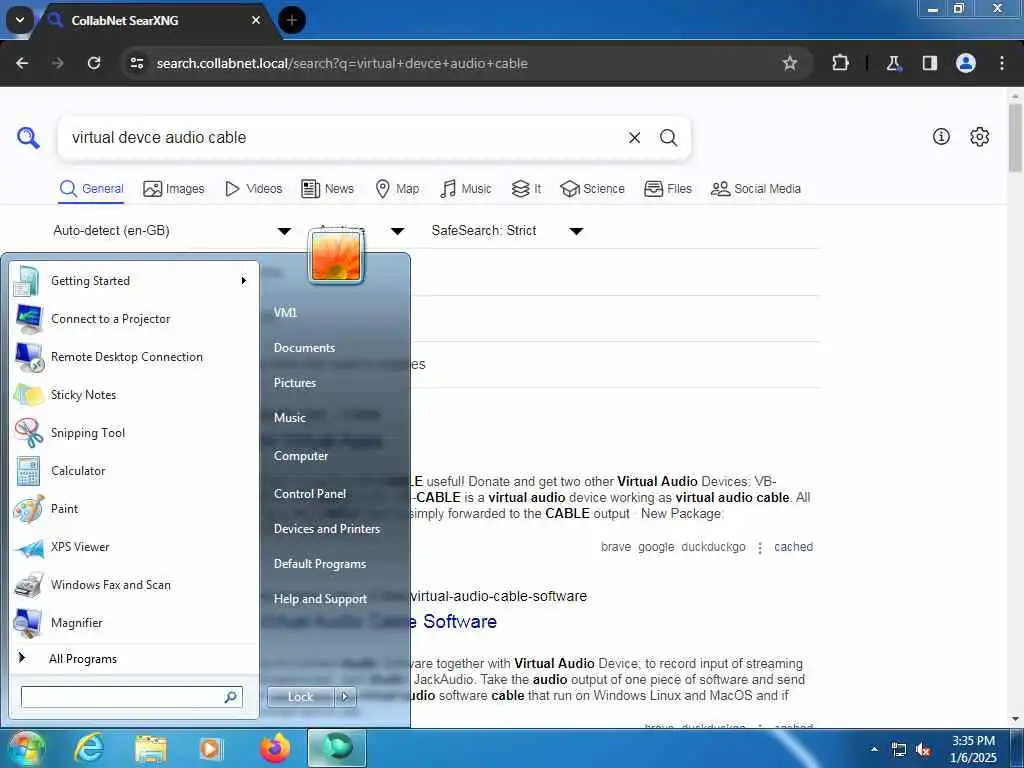Click the Start menu search box
Viewport: 1024px width, 768px height.
coord(131,697)
